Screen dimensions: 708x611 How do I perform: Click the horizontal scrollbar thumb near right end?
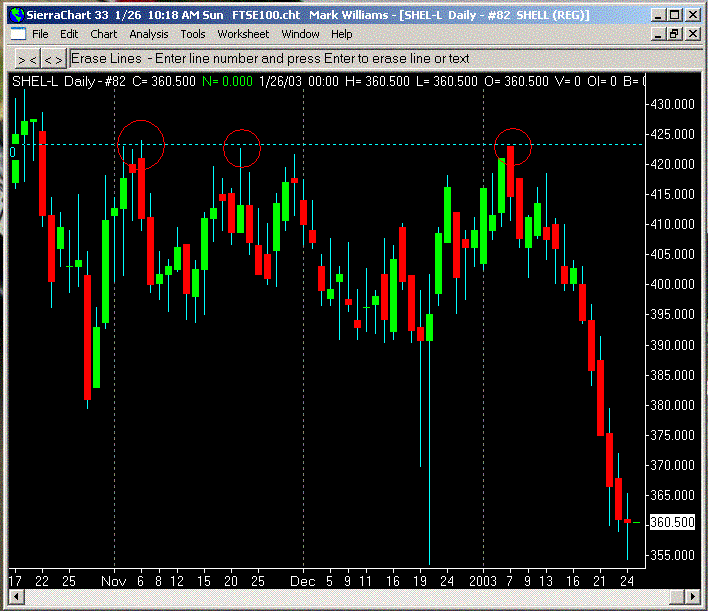coord(677,597)
